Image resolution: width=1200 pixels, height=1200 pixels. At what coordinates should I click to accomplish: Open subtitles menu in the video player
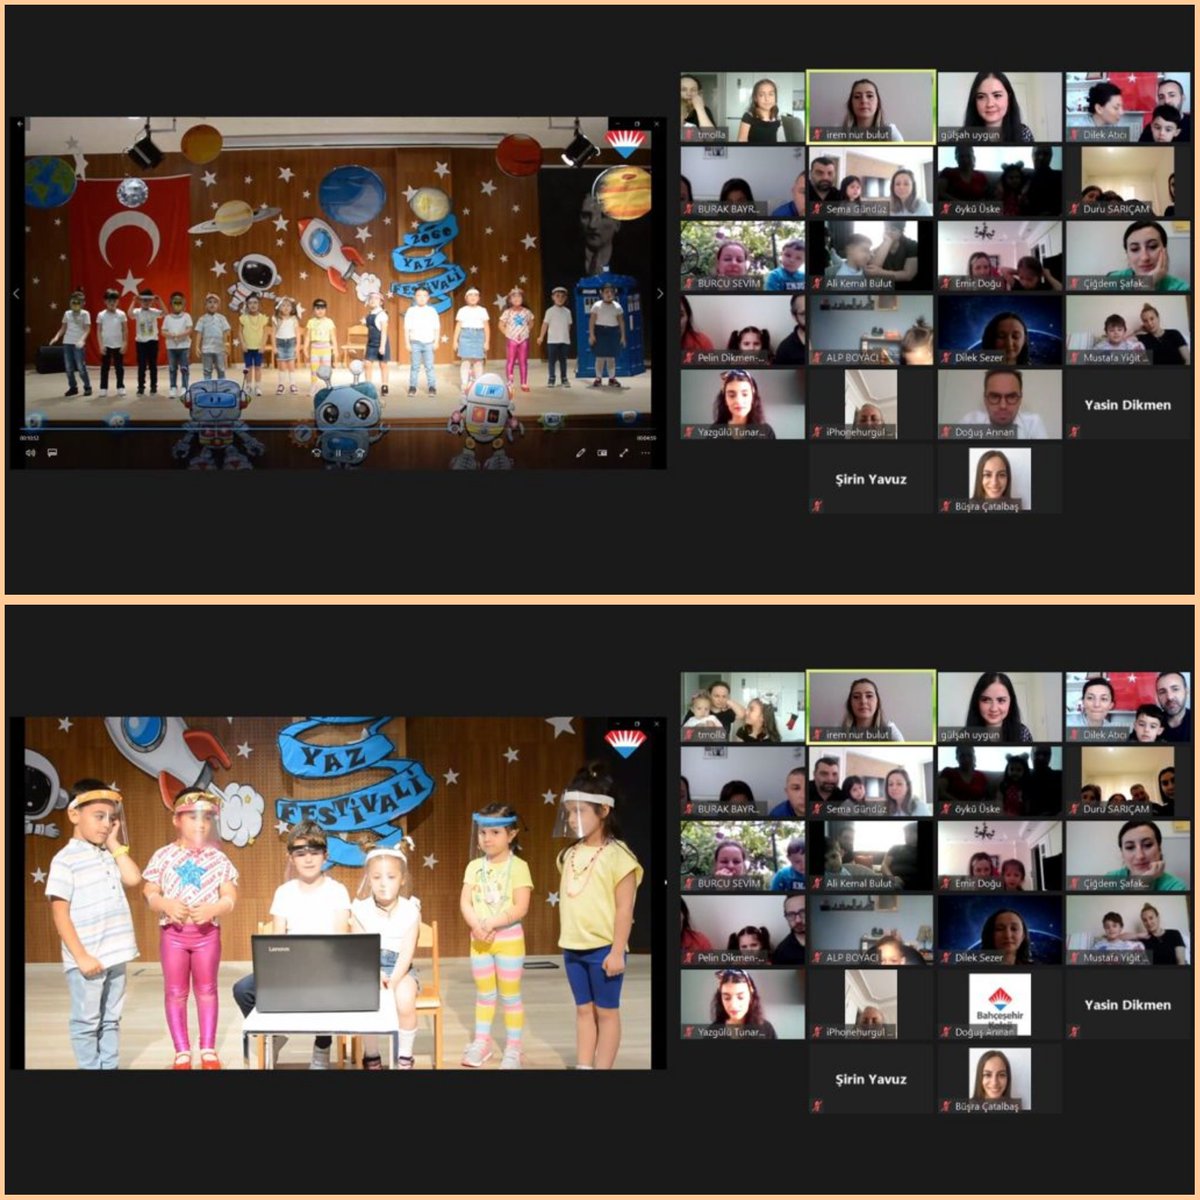(x=52, y=453)
